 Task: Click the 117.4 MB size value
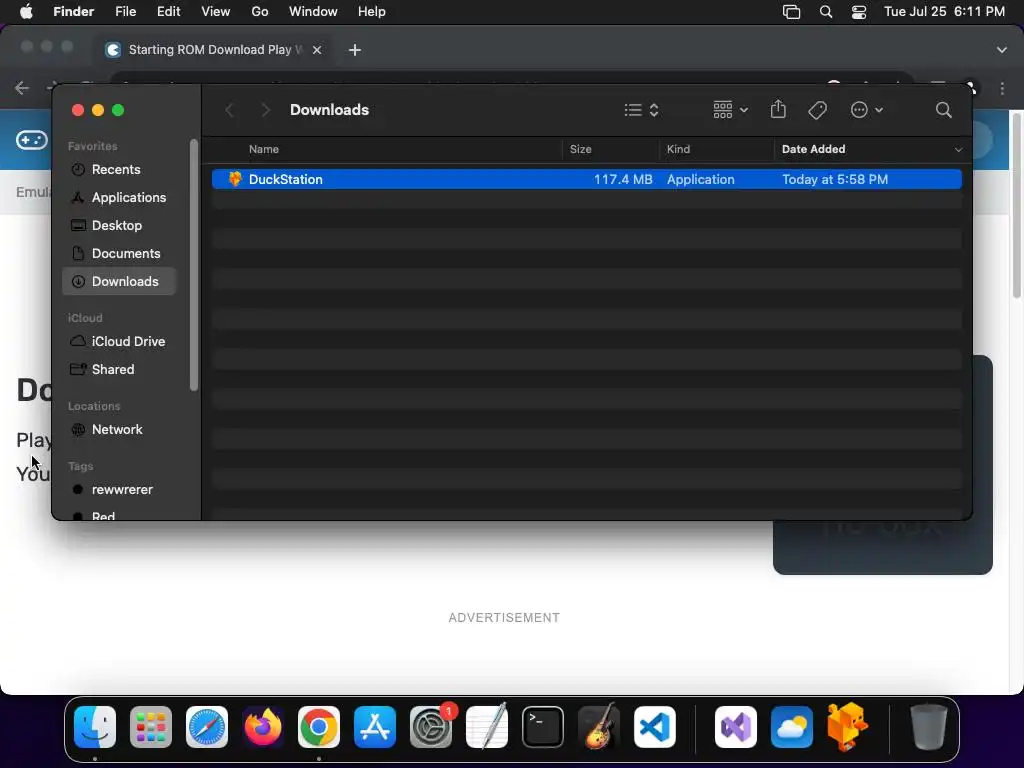623,180
